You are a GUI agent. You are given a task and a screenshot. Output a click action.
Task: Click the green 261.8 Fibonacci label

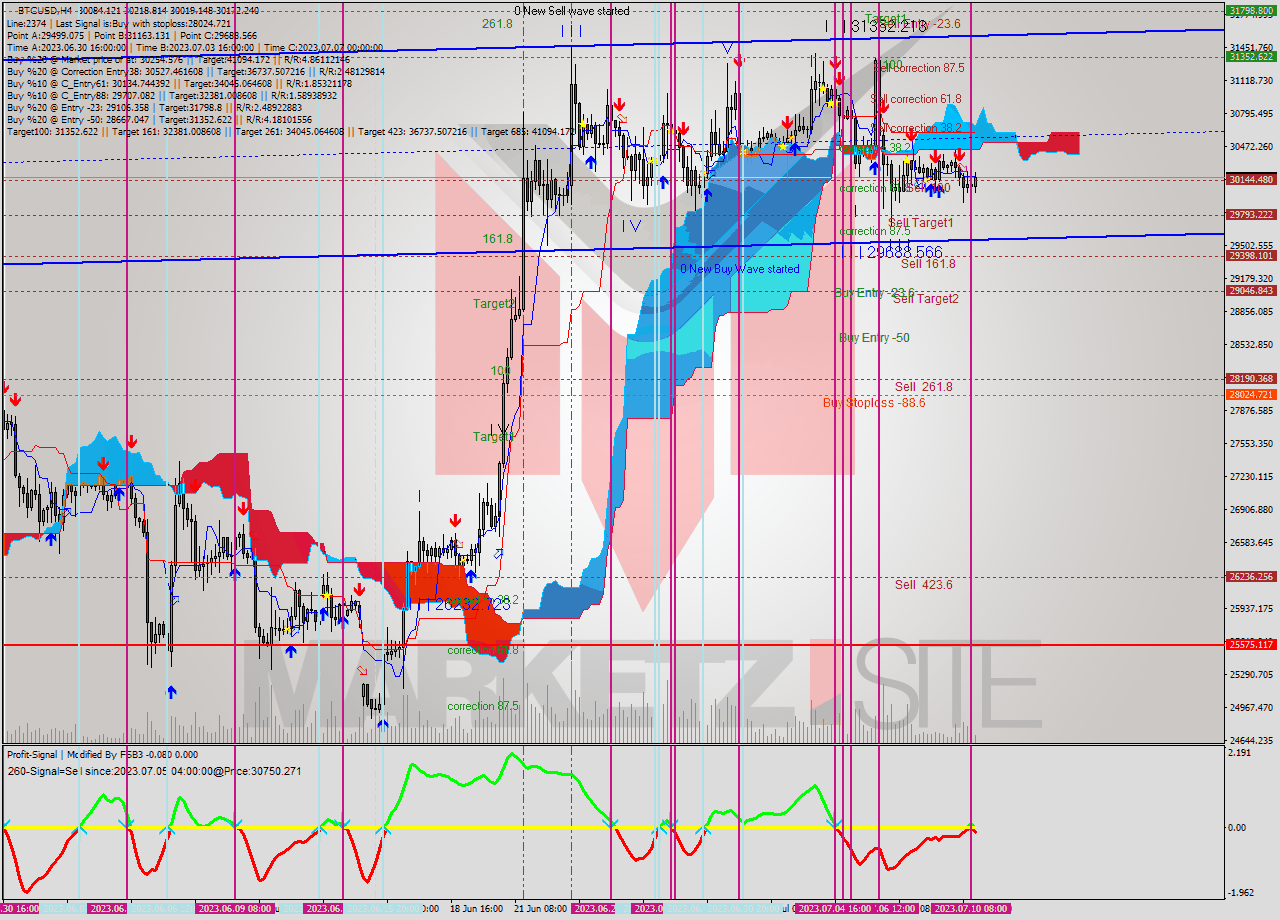(x=497, y=23)
